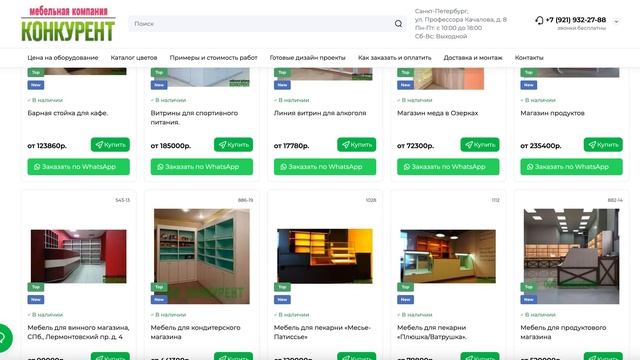Click Top badge on confectionery shop card
Screen dimensions: 640x360
pyautogui.click(x=159, y=287)
